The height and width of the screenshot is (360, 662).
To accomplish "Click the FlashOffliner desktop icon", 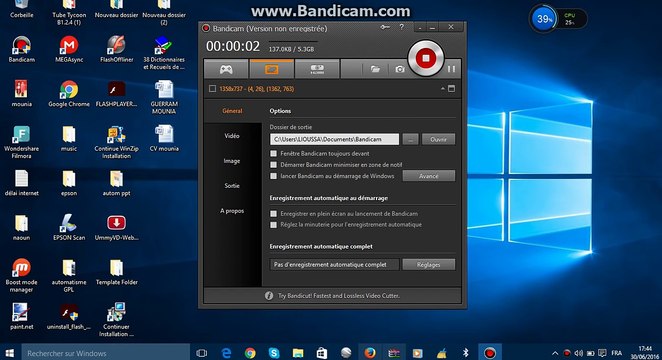I will (x=117, y=49).
